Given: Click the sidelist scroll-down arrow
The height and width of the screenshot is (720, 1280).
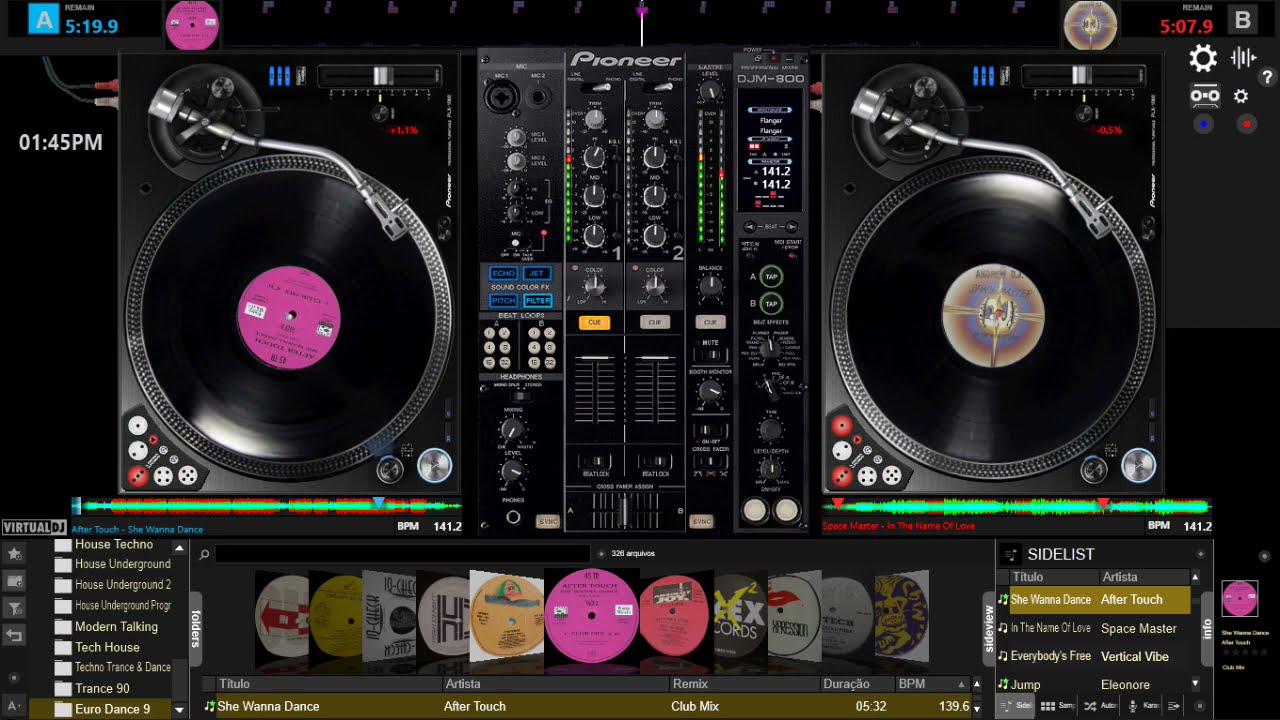Looking at the screenshot, I should (1195, 684).
